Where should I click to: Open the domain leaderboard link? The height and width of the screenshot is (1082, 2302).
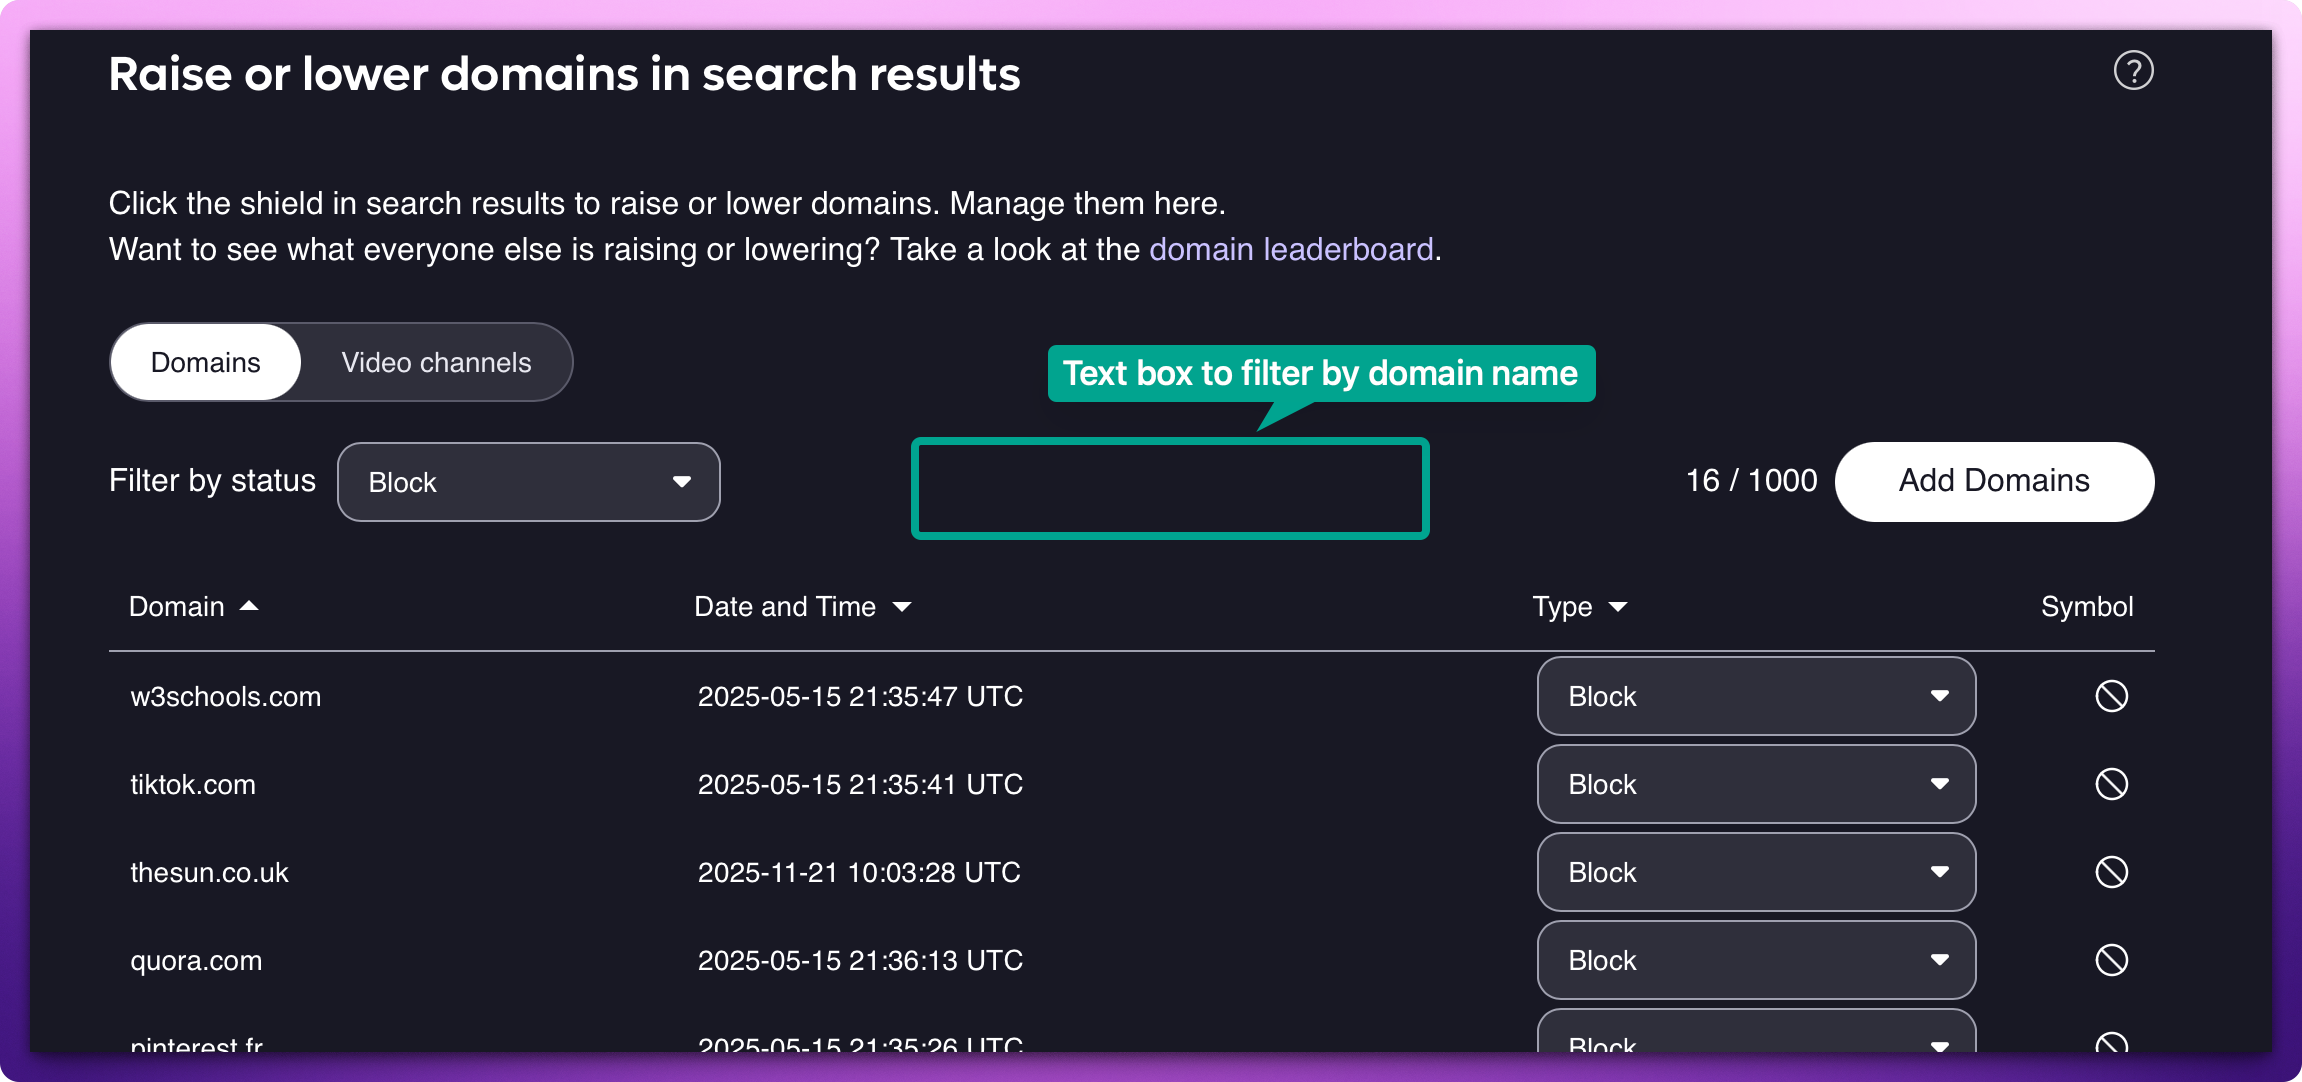tap(1291, 249)
